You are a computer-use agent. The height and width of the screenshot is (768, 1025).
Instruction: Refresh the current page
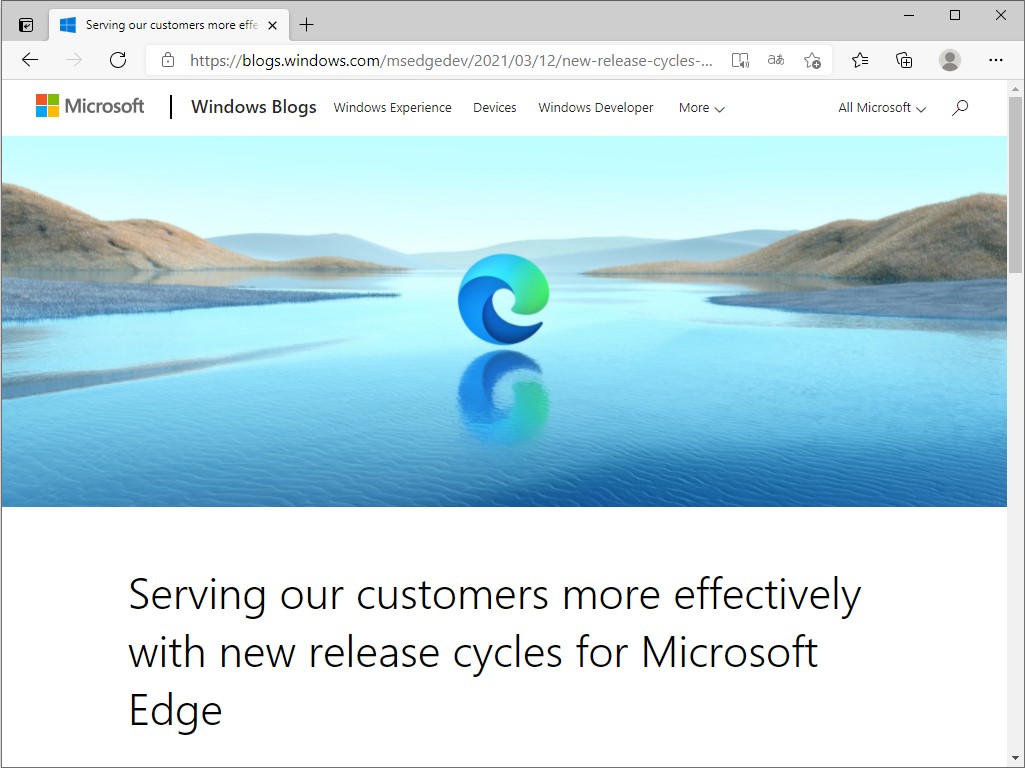(x=118, y=60)
